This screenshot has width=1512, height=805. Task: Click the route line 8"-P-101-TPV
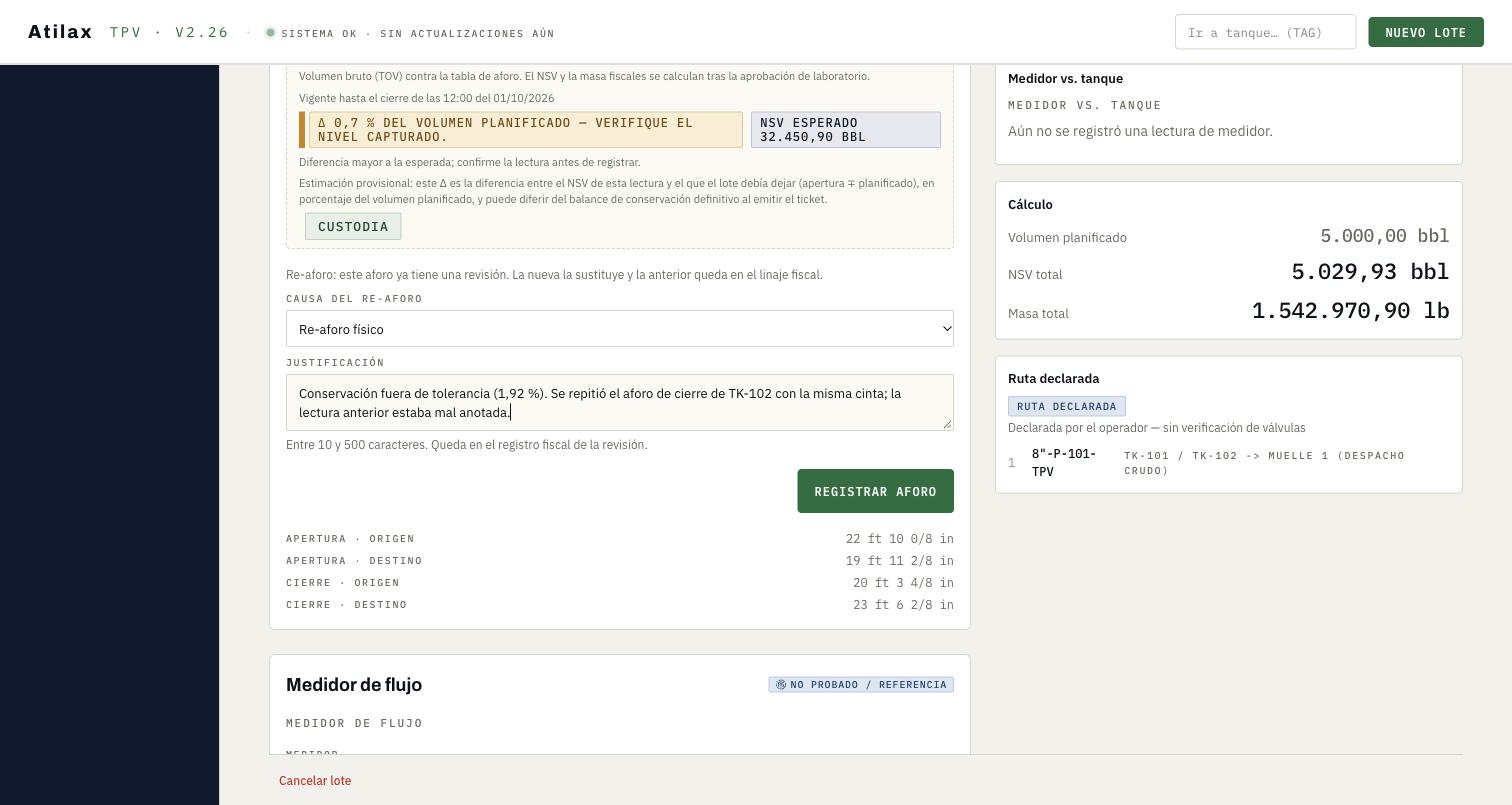click(x=1065, y=462)
